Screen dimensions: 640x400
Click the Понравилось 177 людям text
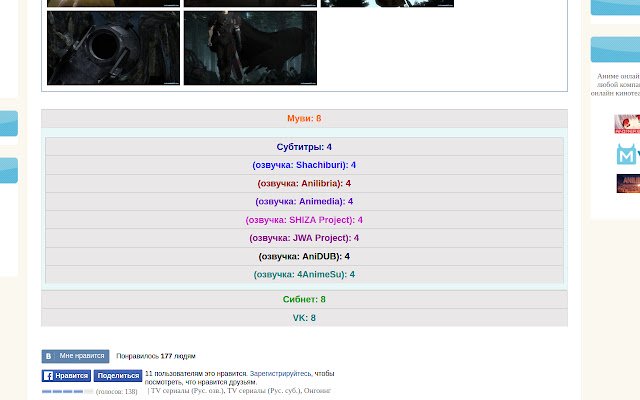coord(156,356)
